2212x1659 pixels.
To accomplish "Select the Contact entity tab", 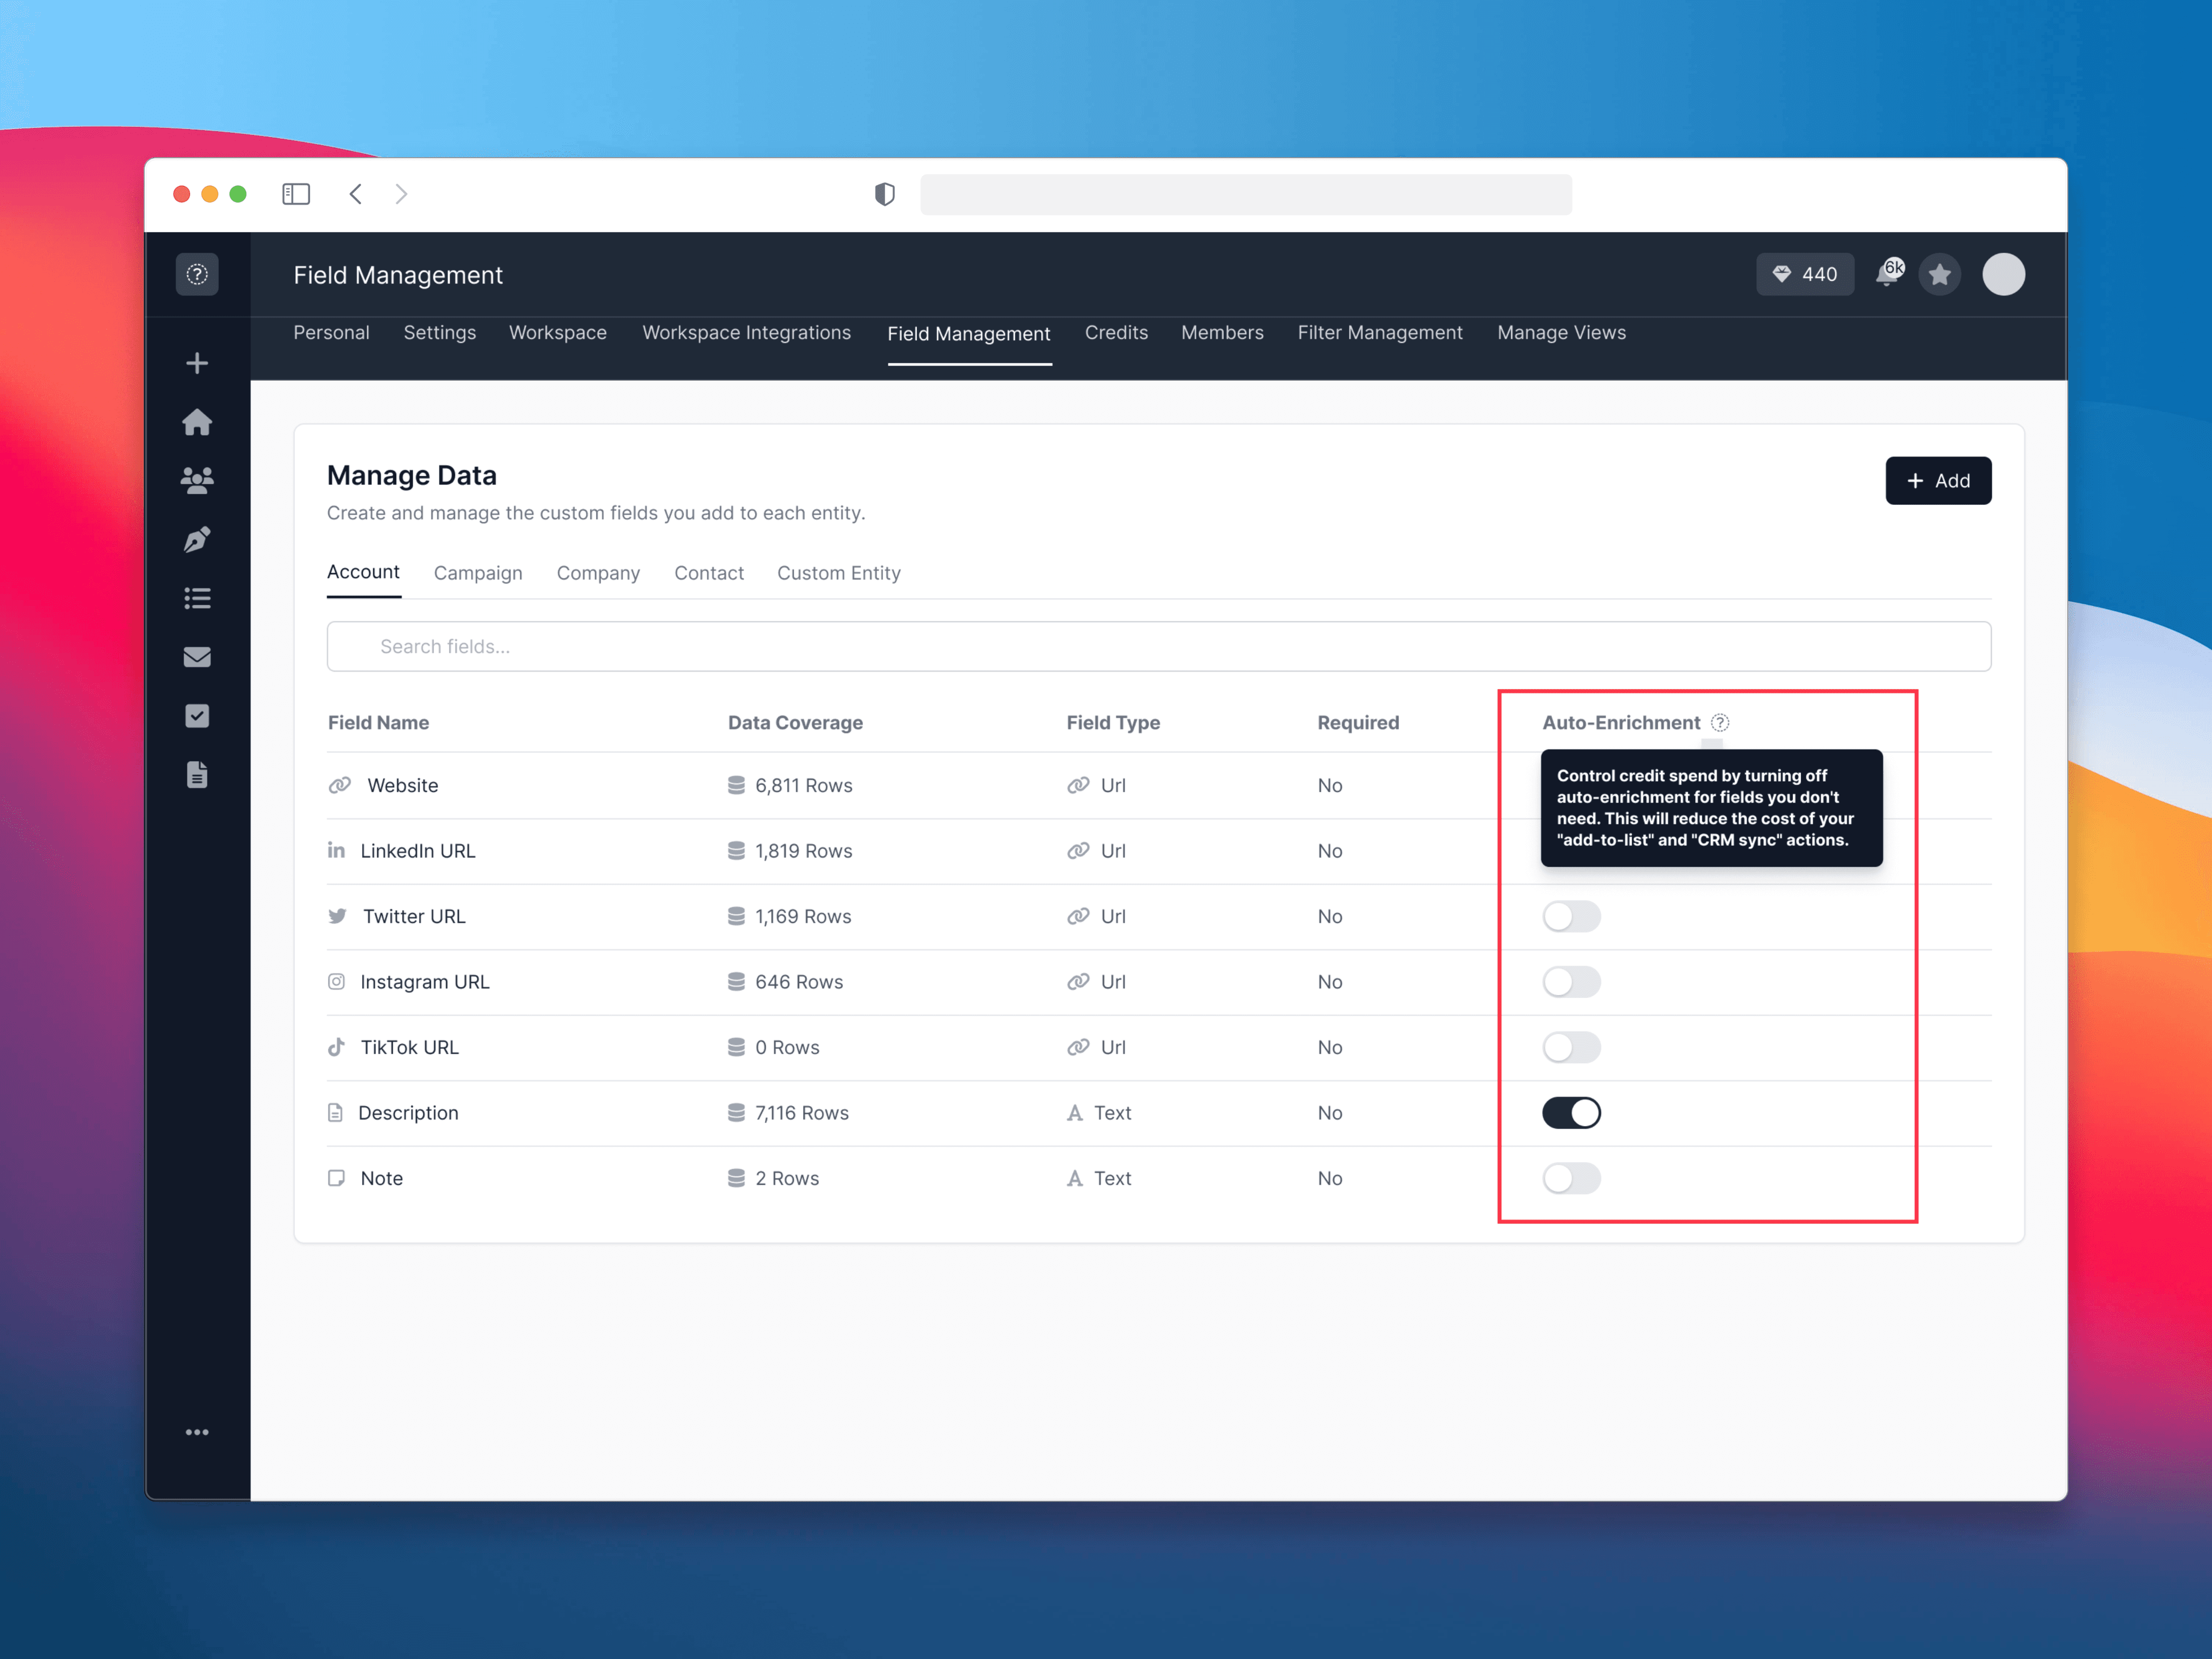I will pyautogui.click(x=708, y=573).
